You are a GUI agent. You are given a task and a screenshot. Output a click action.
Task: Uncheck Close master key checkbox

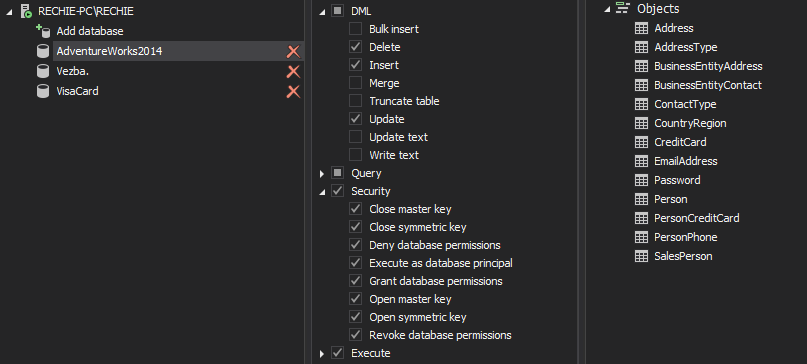[x=356, y=209]
